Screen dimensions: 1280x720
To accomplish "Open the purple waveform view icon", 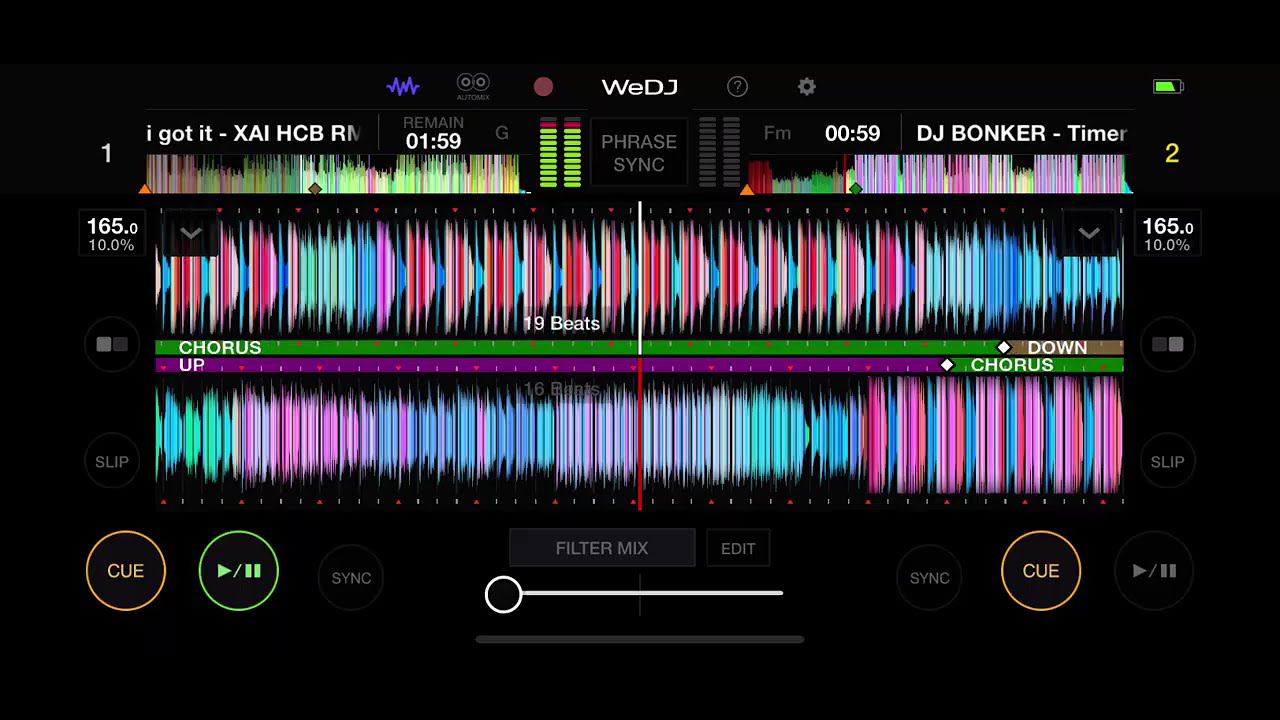I will (403, 87).
